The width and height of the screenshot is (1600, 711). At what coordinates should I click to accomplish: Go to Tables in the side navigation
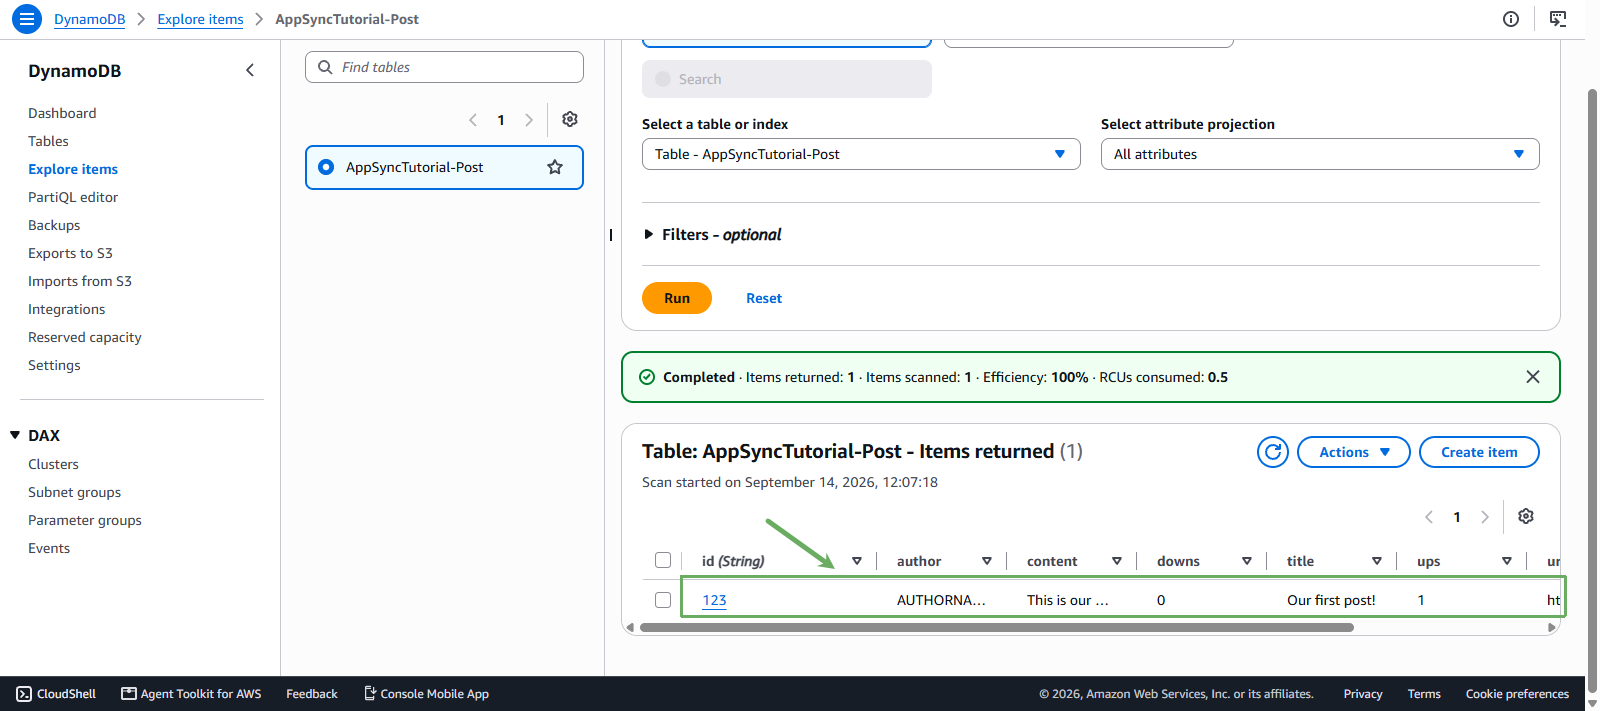(48, 141)
